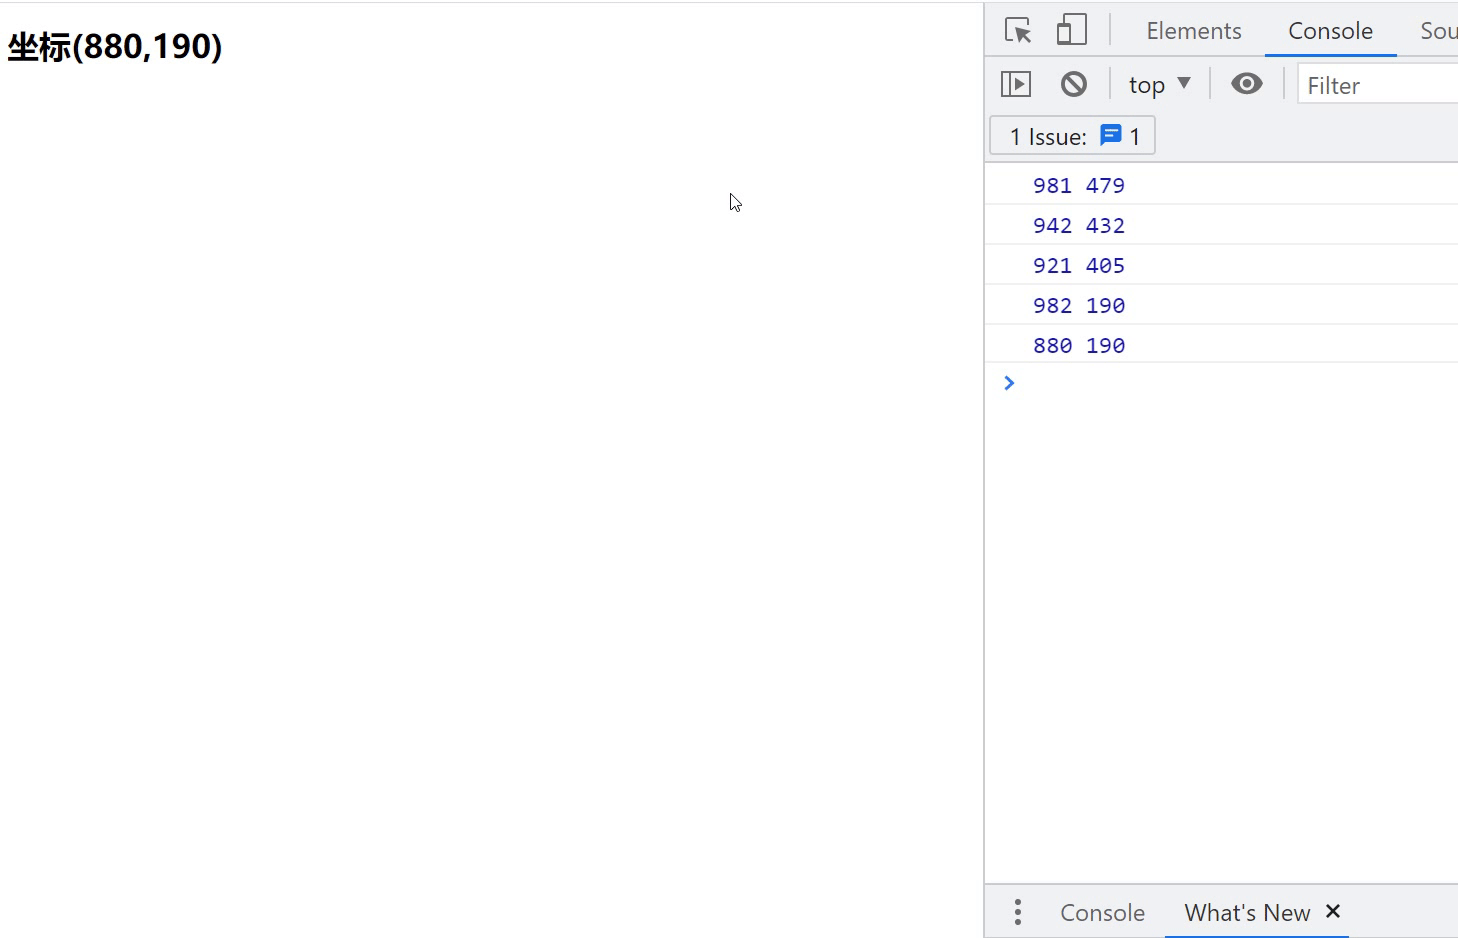Switch to the Elements tab
The image size is (1458, 938).
click(x=1194, y=31)
